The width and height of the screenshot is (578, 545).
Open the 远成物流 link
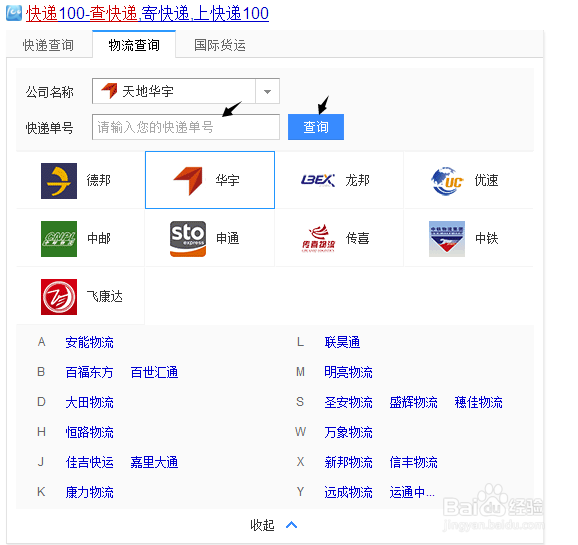pyautogui.click(x=348, y=492)
